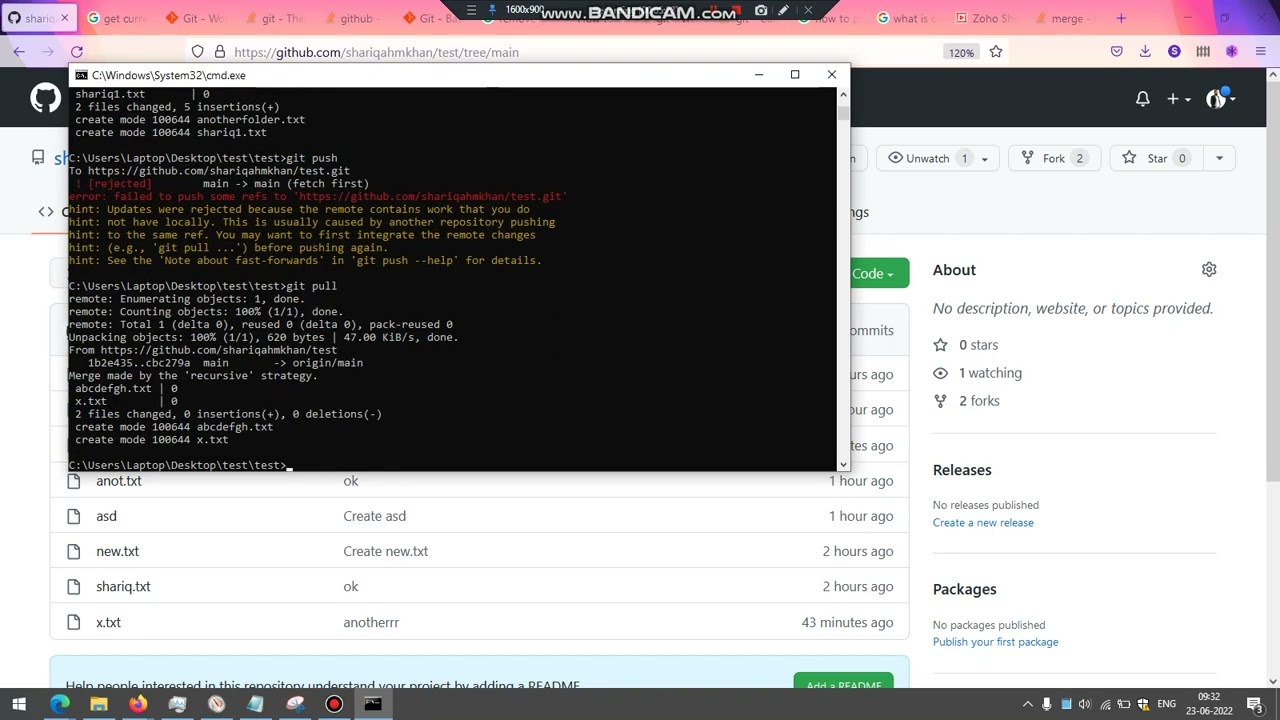Open the green Code dropdown
This screenshot has height=720, width=1280.
[879, 273]
